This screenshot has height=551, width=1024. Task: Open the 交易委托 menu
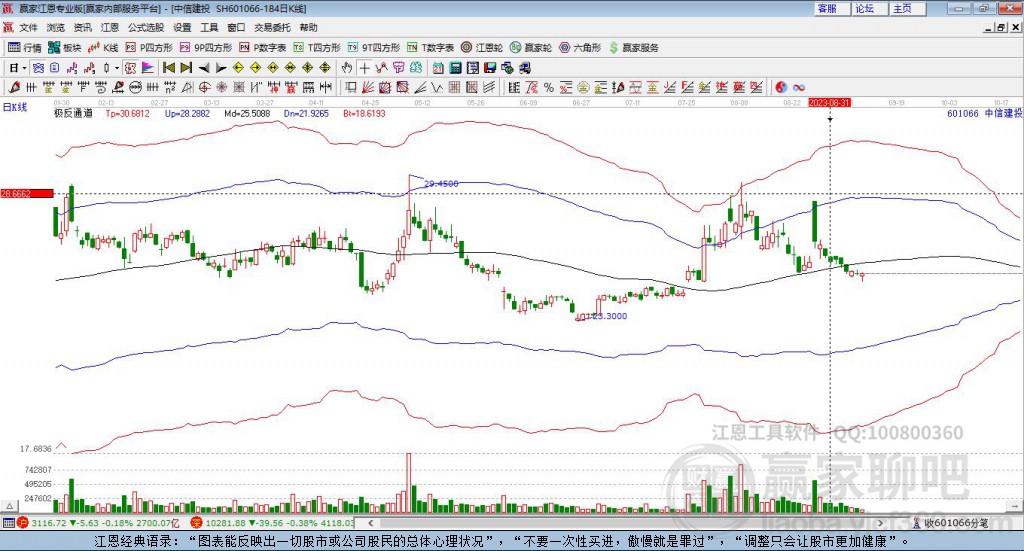(x=272, y=27)
